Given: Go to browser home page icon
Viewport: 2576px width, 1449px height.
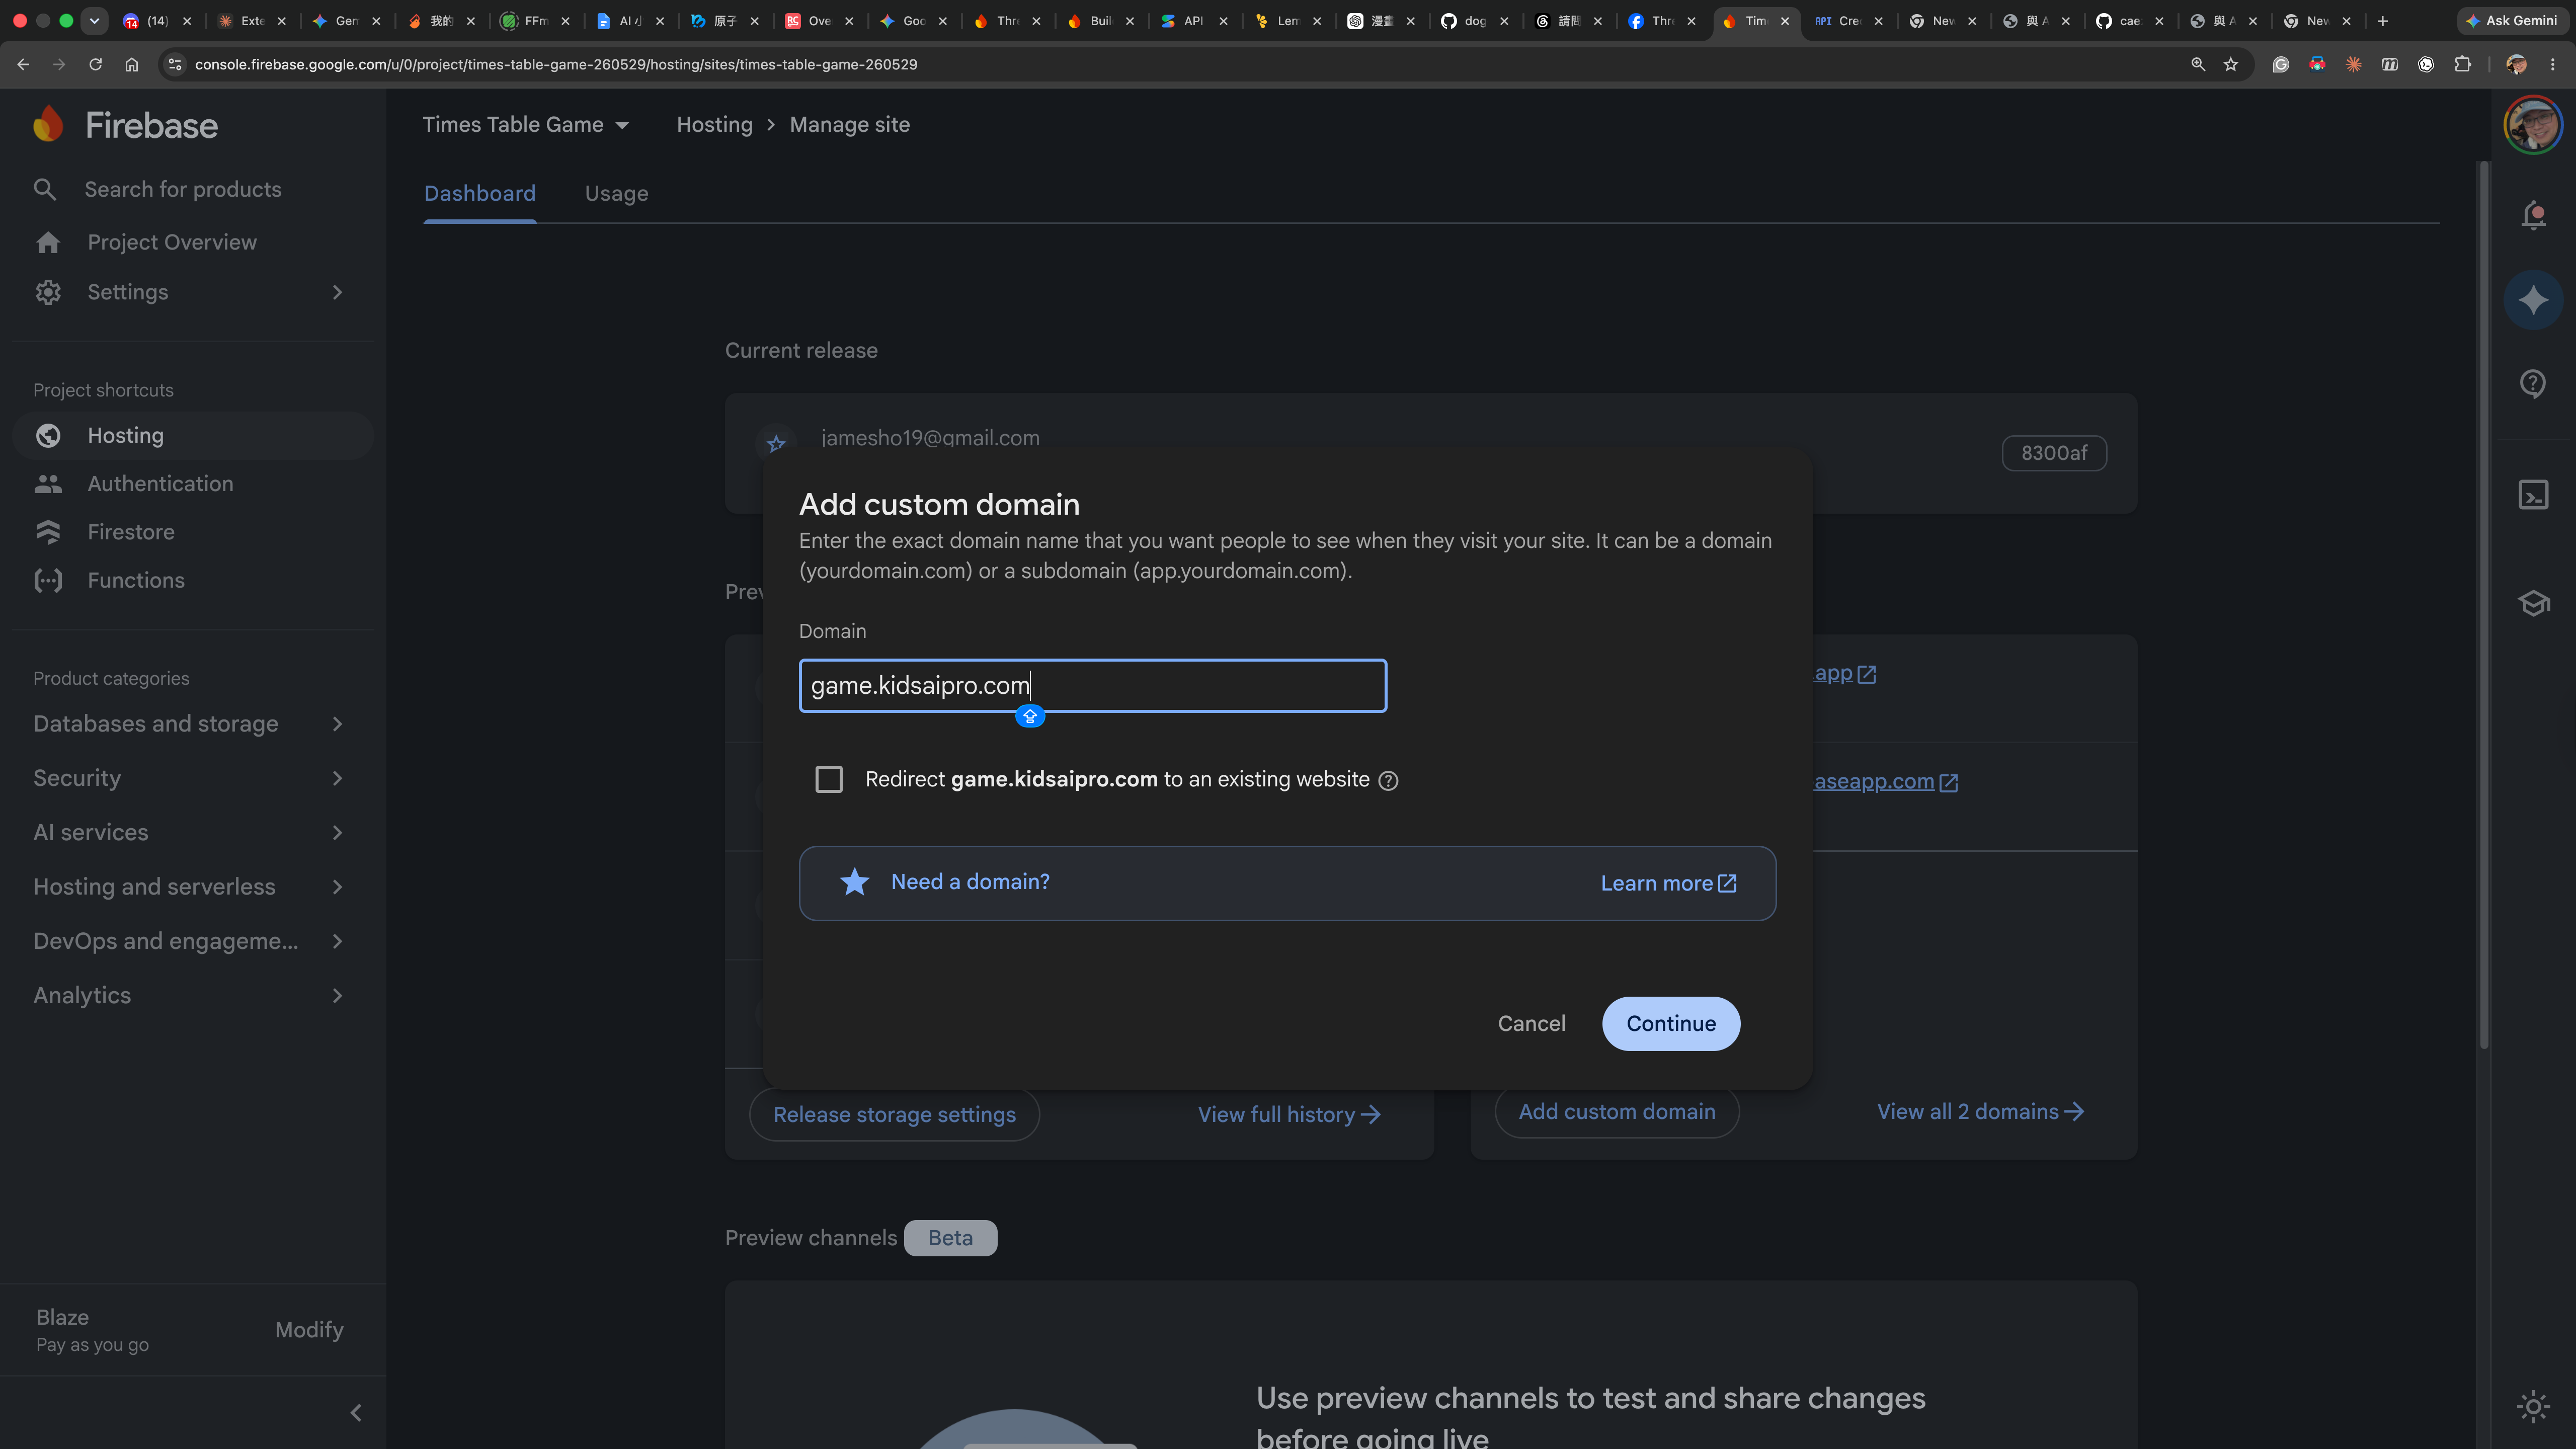Looking at the screenshot, I should [131, 64].
